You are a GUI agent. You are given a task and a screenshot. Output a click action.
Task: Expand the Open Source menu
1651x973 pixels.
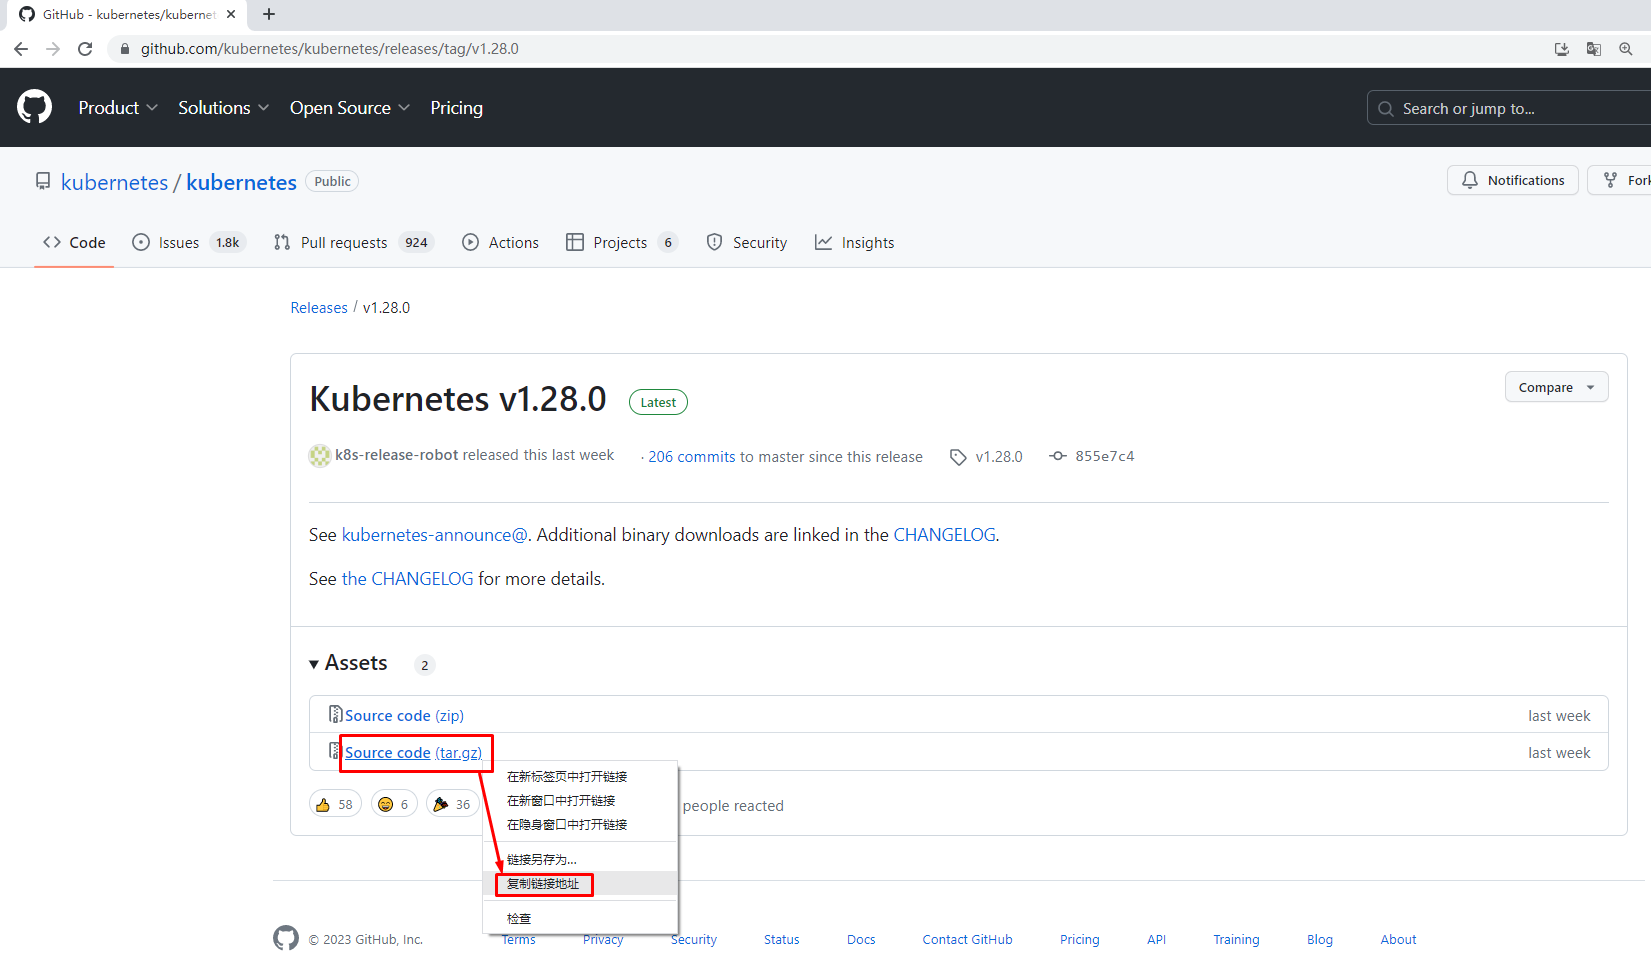[x=350, y=108]
